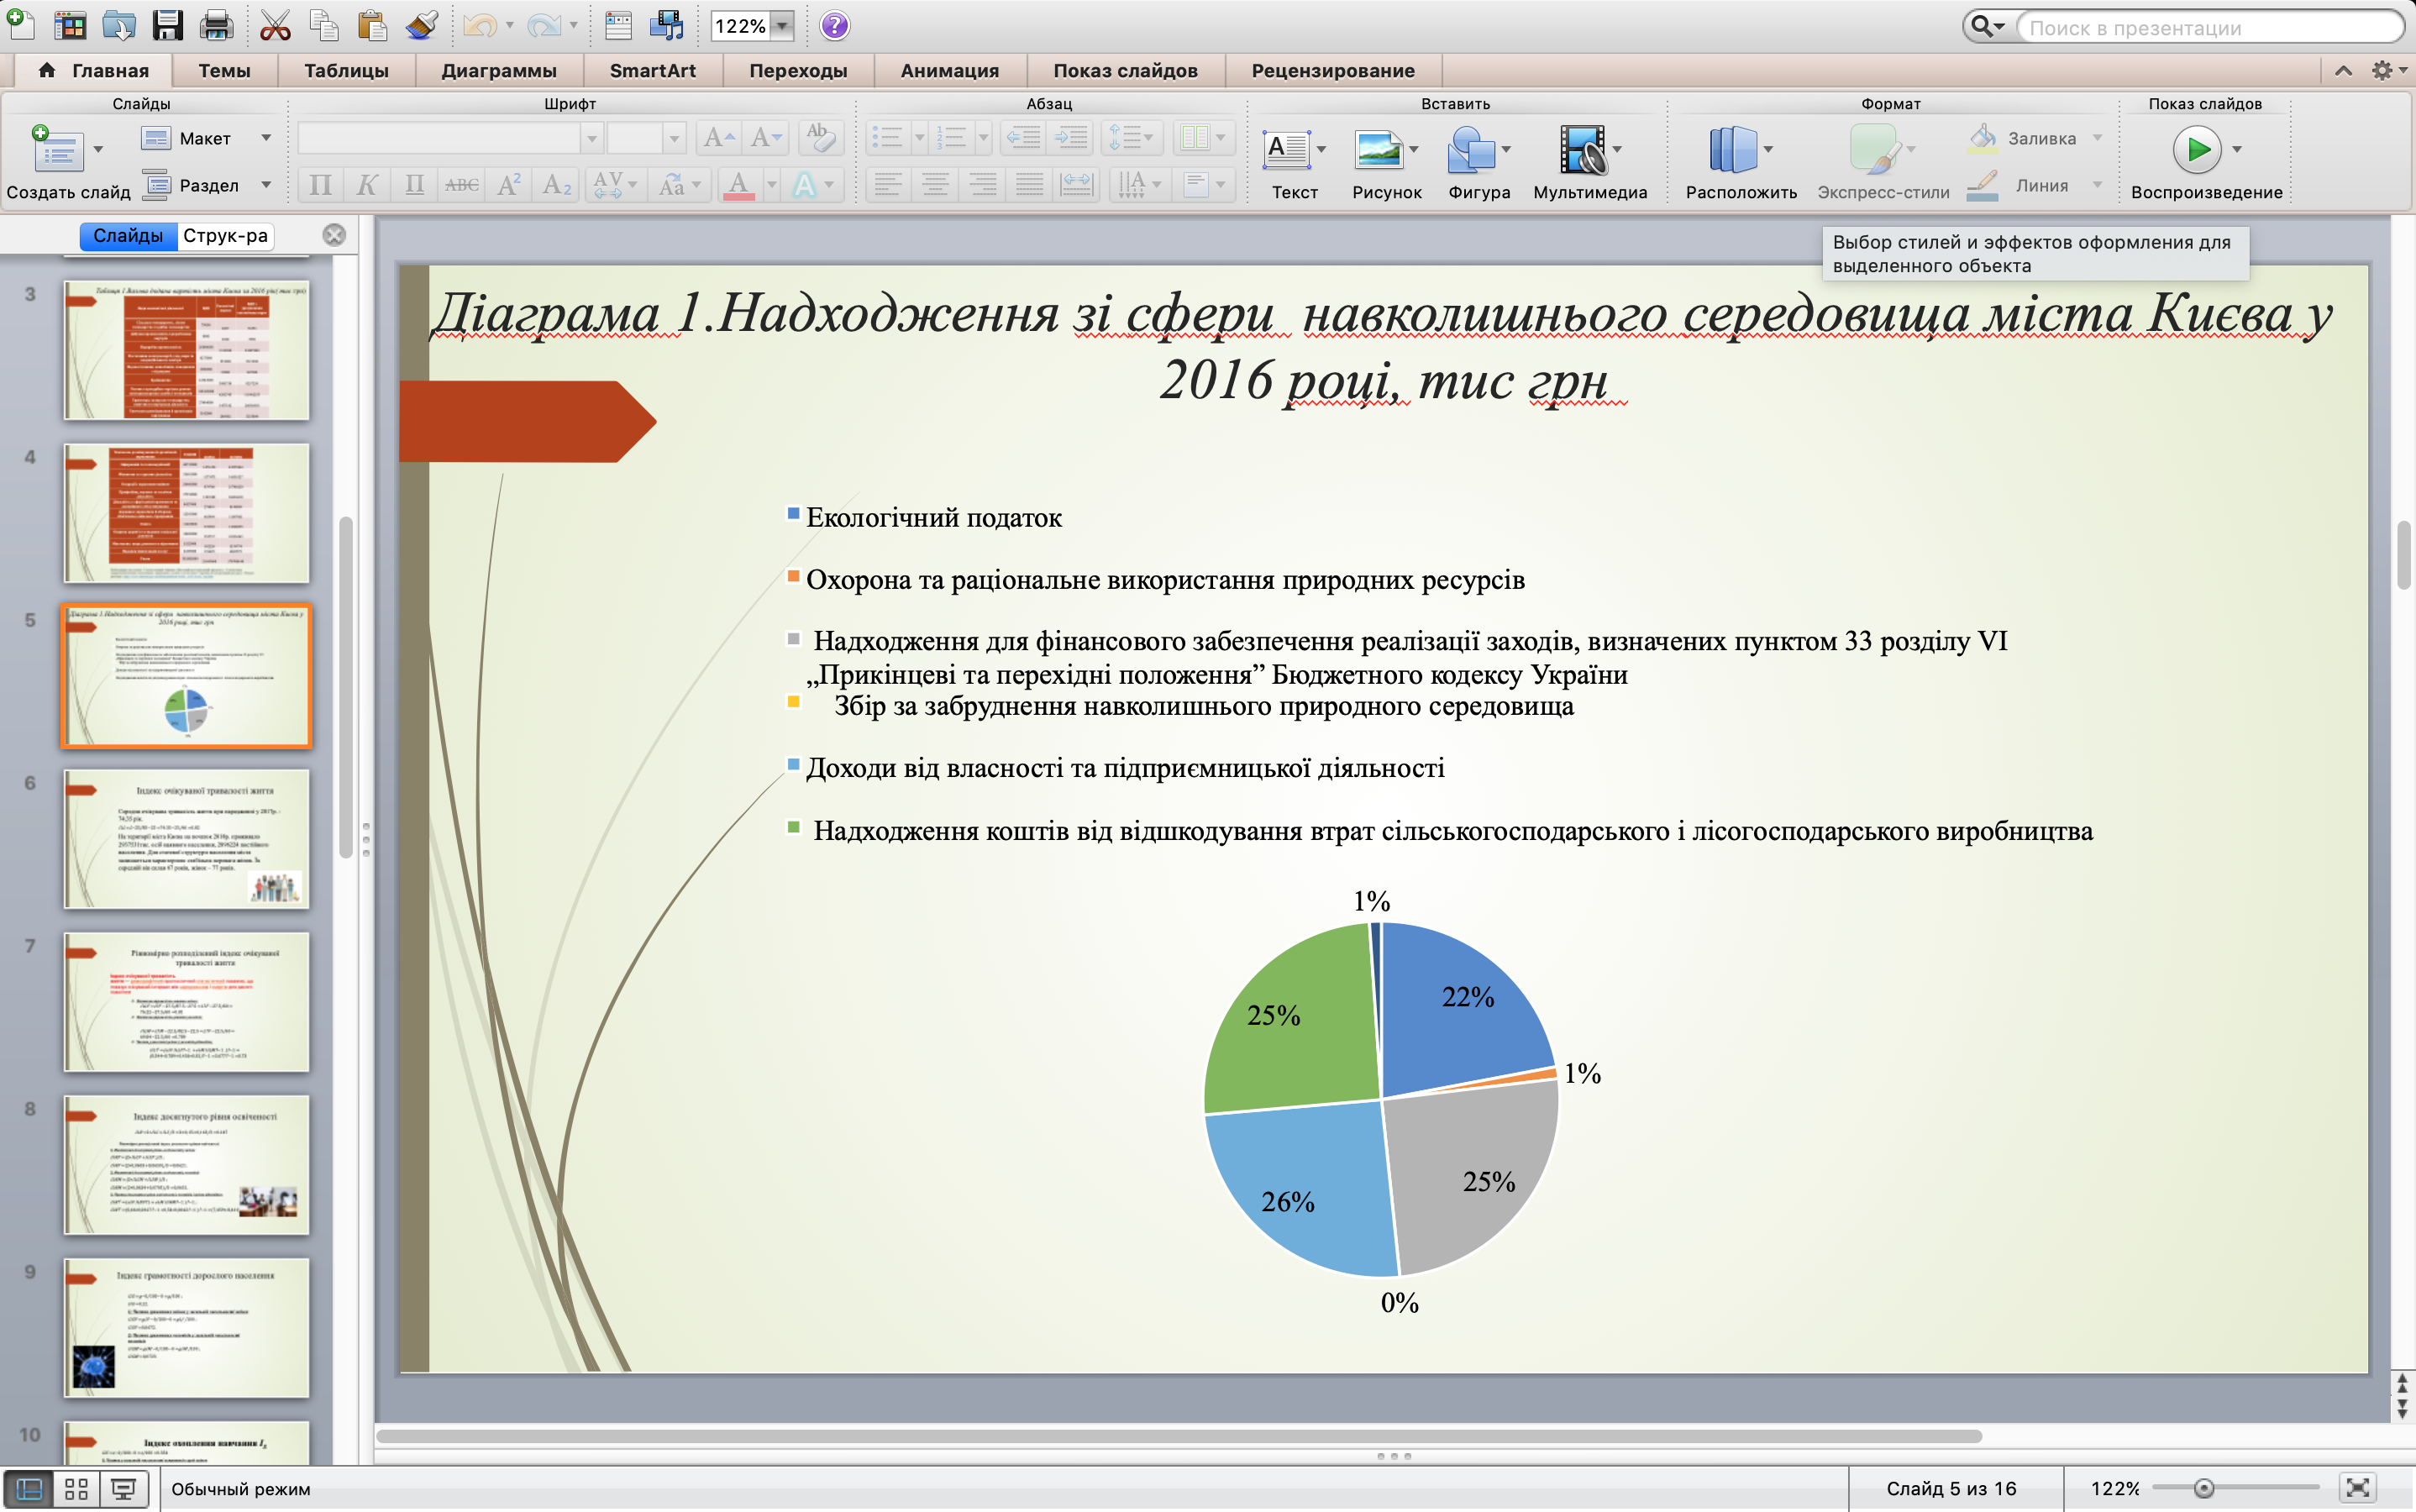This screenshot has width=2416, height=1512.
Task: Open the Темы ribbon tab
Action: (224, 71)
